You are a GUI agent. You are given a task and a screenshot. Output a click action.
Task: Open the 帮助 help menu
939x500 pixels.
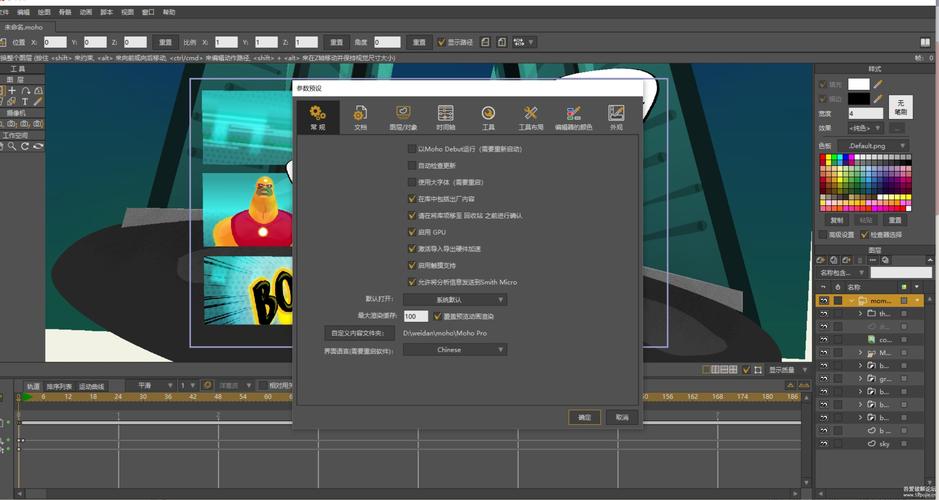(169, 12)
